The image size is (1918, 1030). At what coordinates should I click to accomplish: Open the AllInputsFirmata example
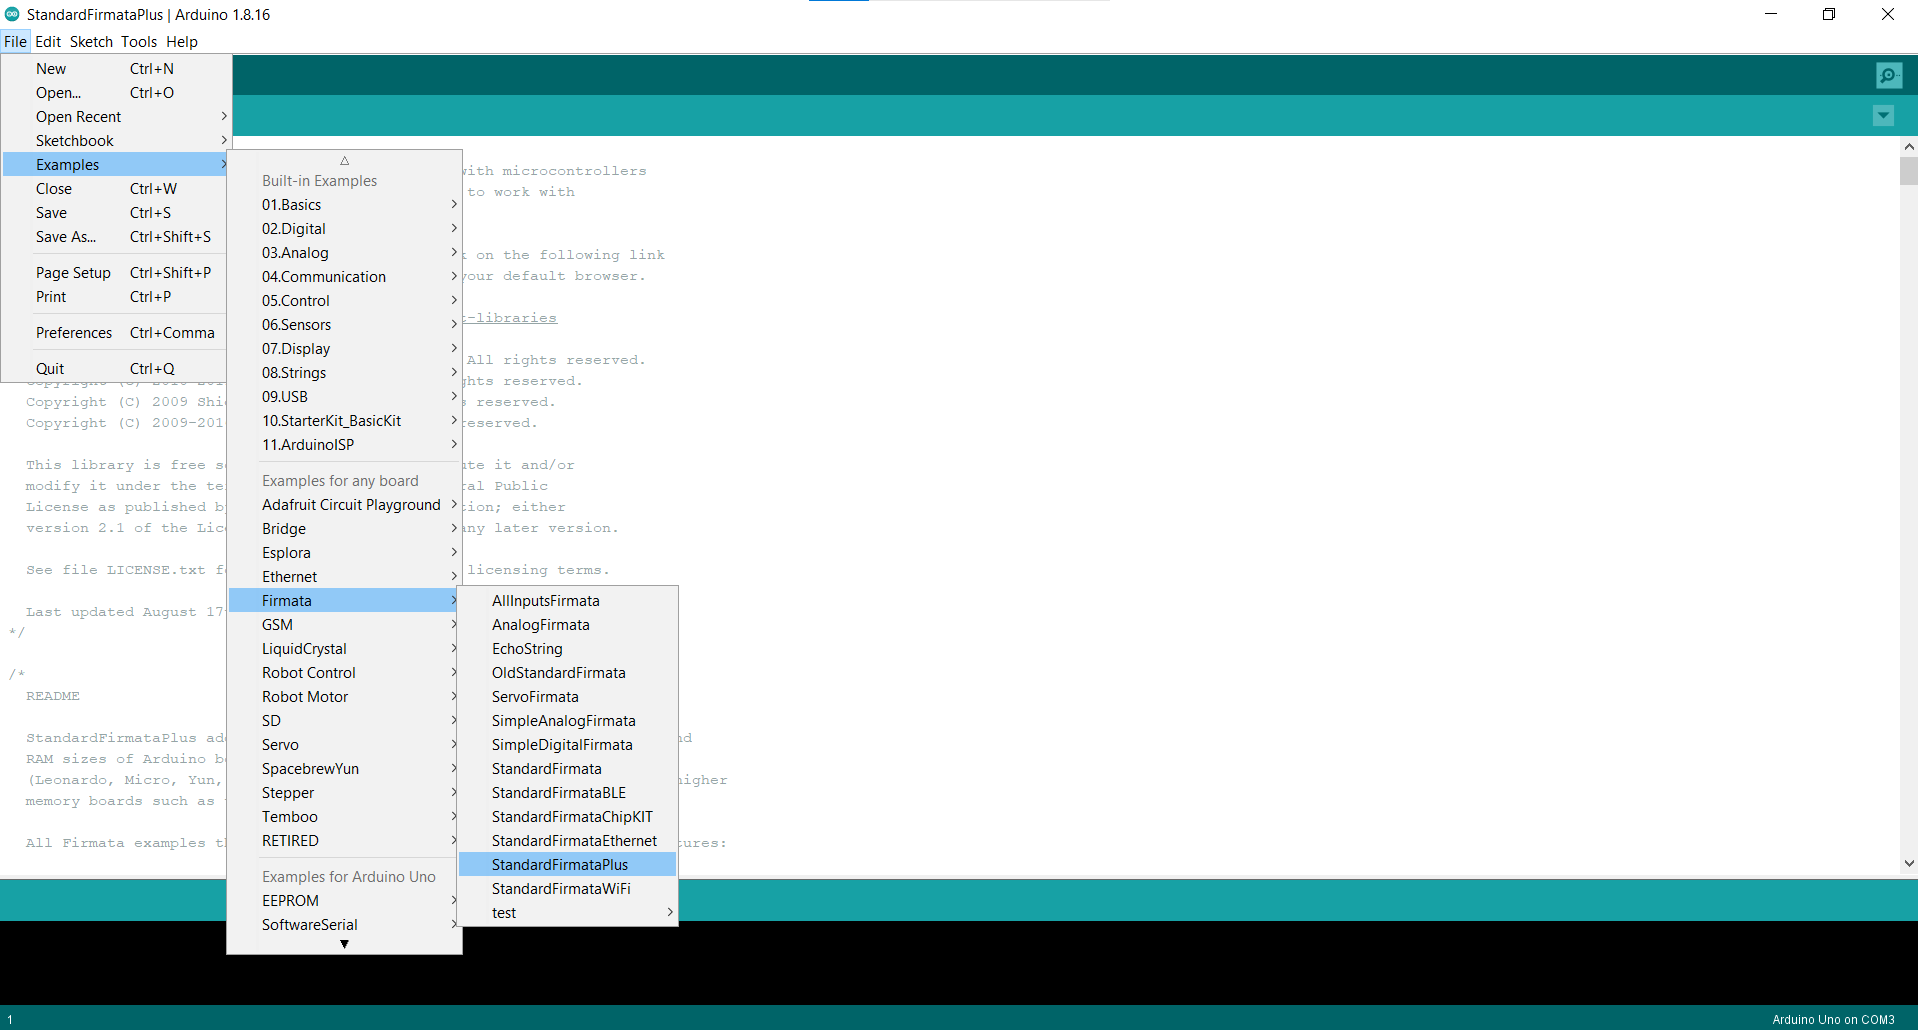tap(568, 601)
